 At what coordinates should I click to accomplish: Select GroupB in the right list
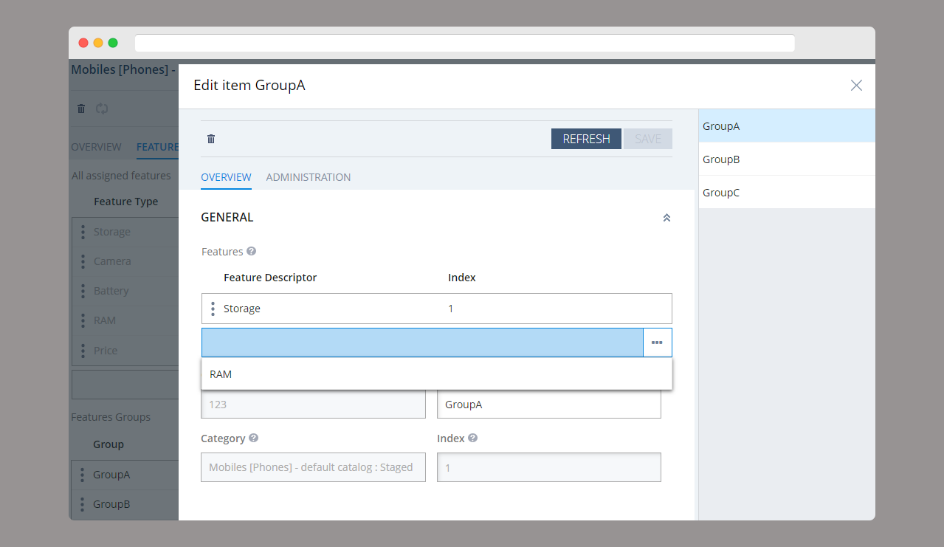click(x=786, y=159)
